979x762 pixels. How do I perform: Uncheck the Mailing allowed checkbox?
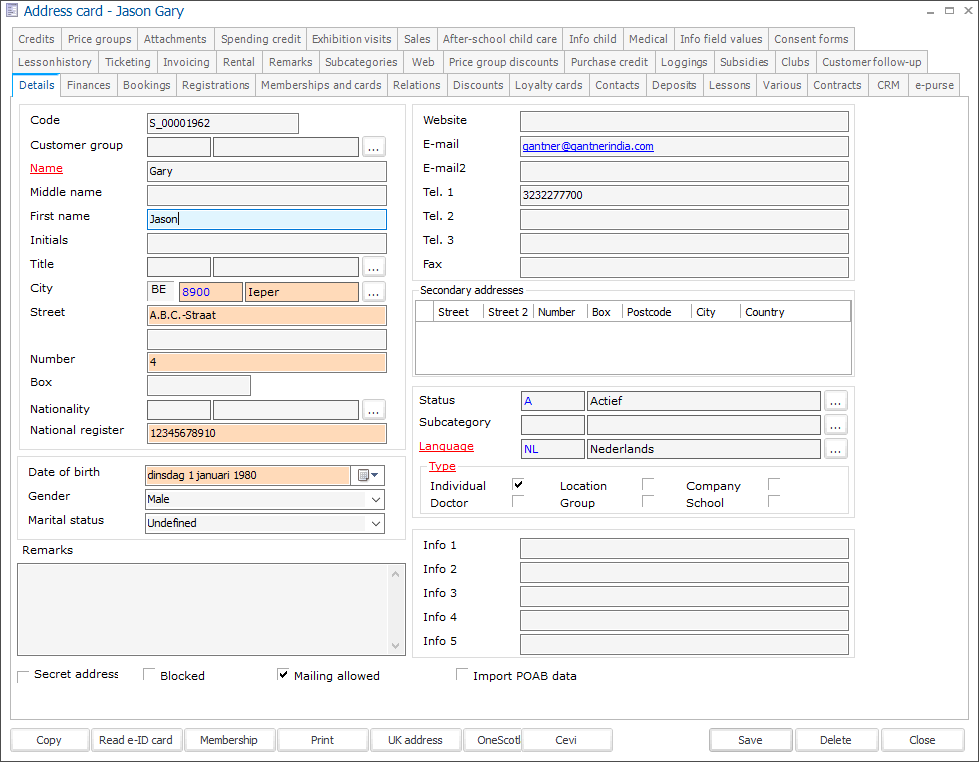(x=283, y=675)
